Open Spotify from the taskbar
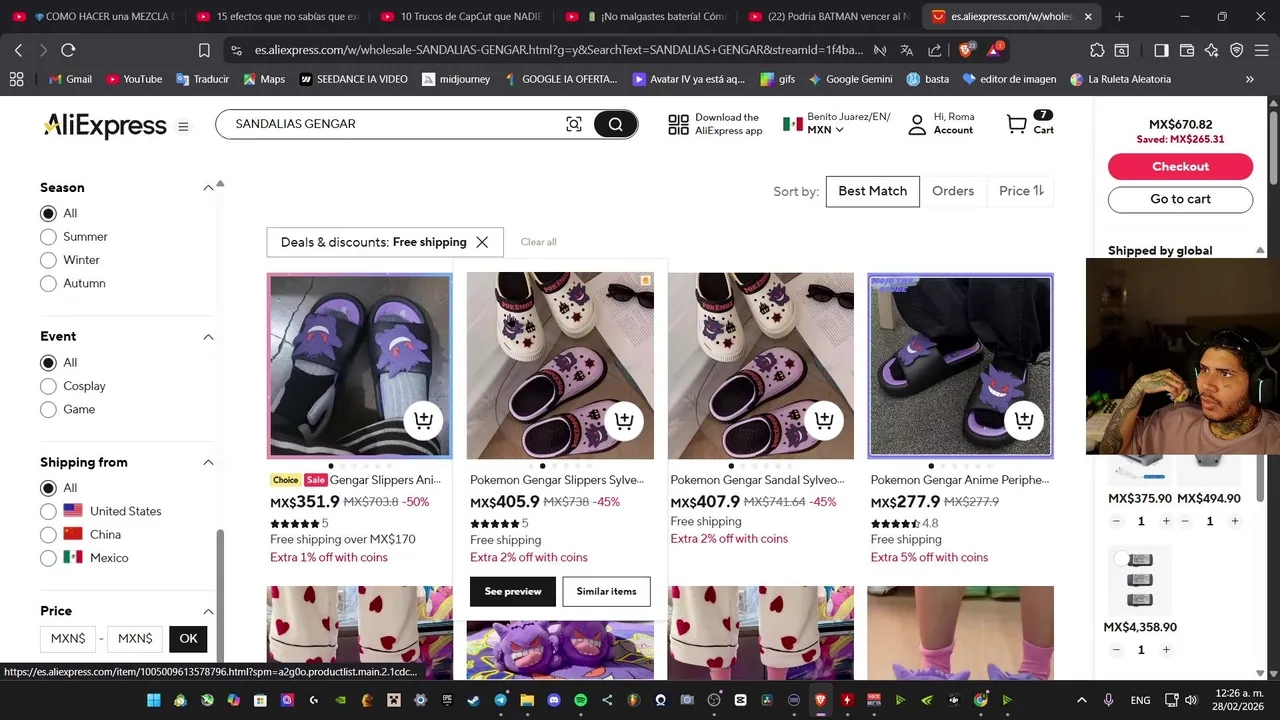 point(581,700)
